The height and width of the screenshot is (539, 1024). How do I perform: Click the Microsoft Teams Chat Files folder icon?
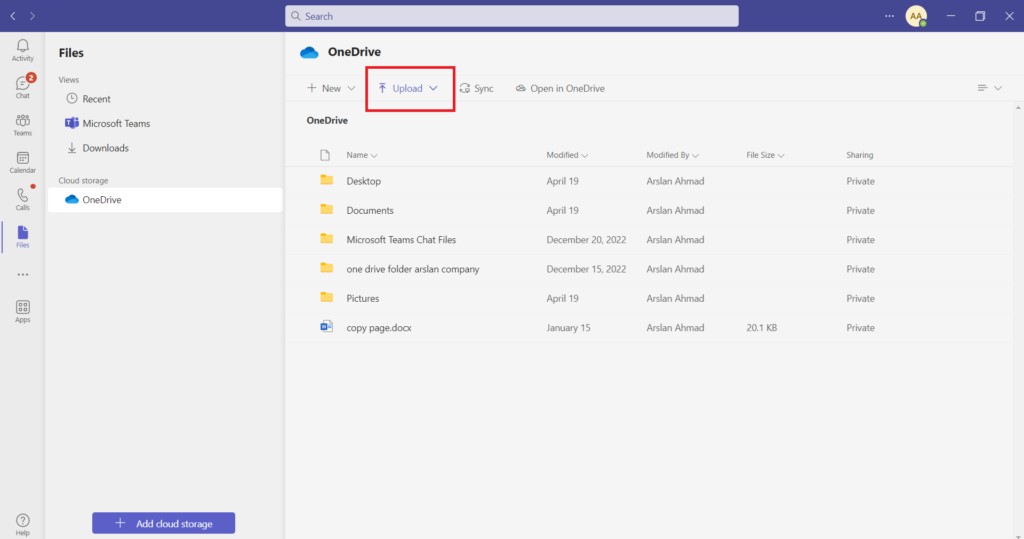(x=327, y=239)
